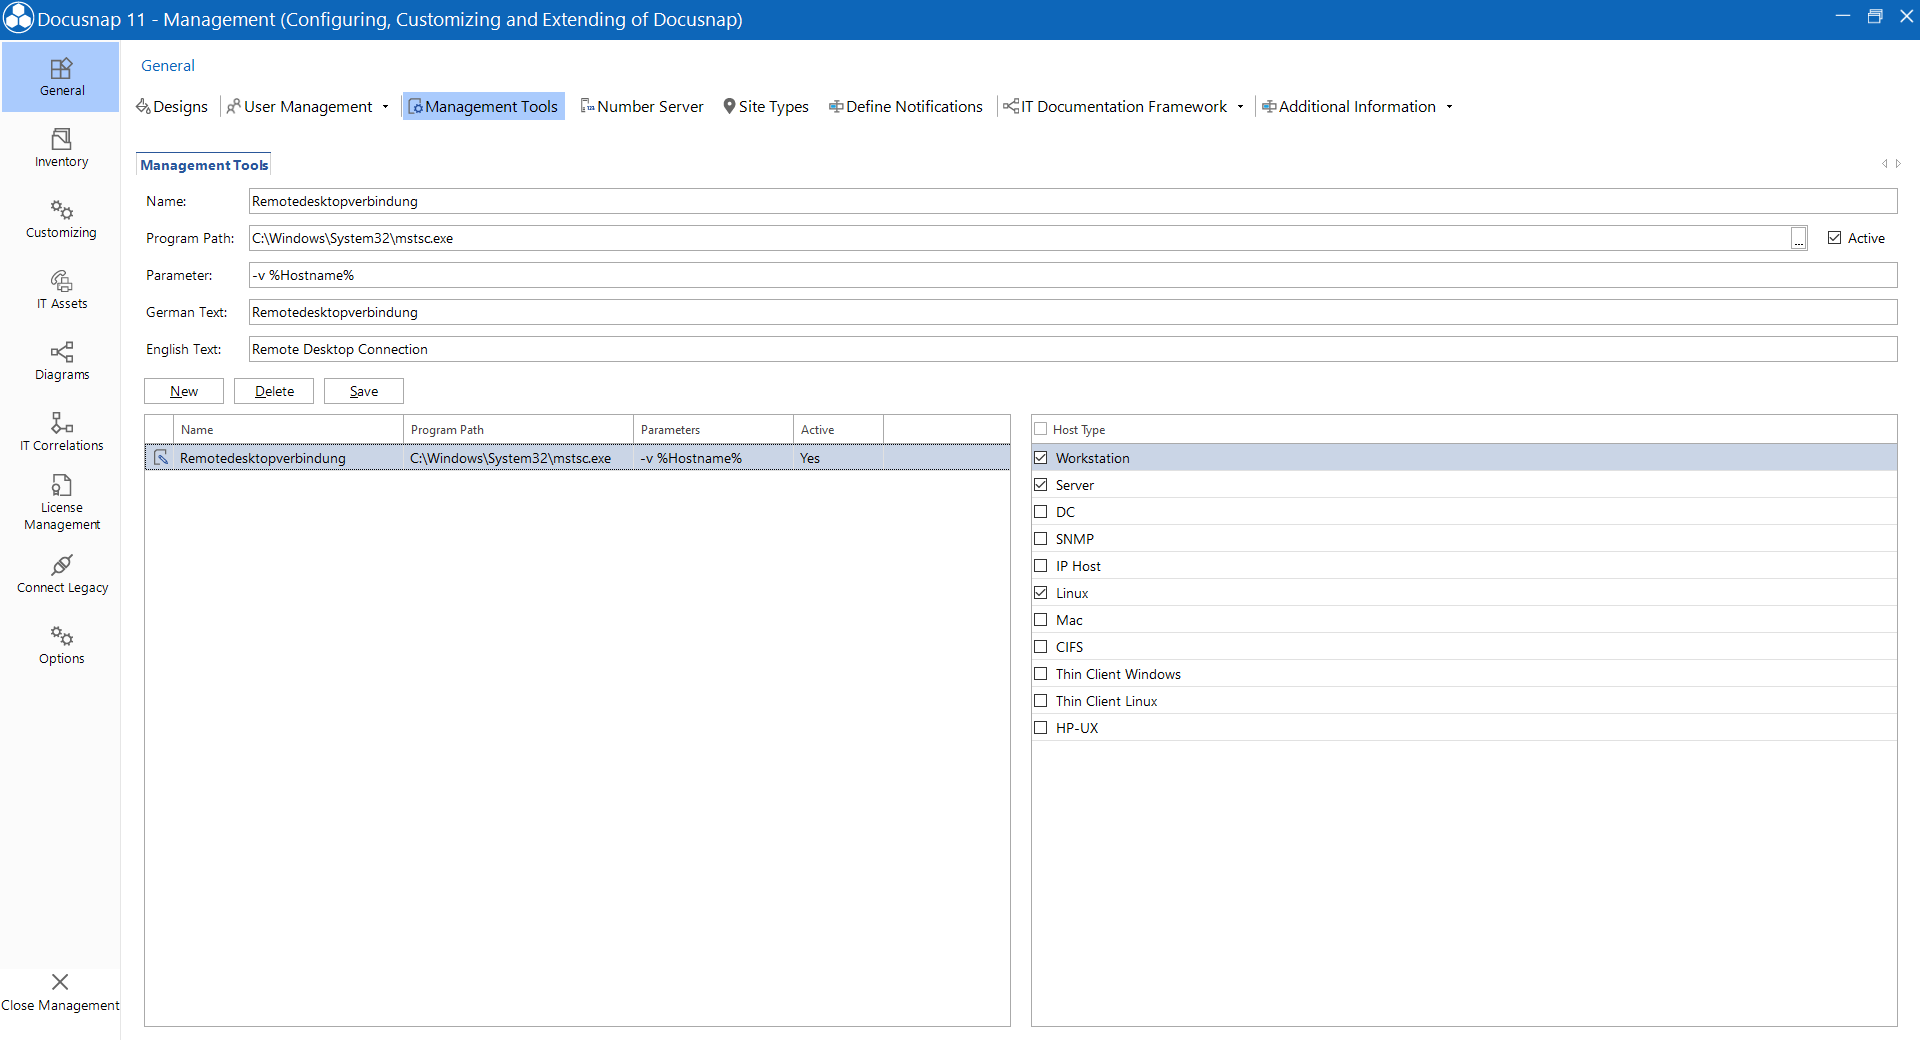Click the Program Path browse button

point(1798,238)
